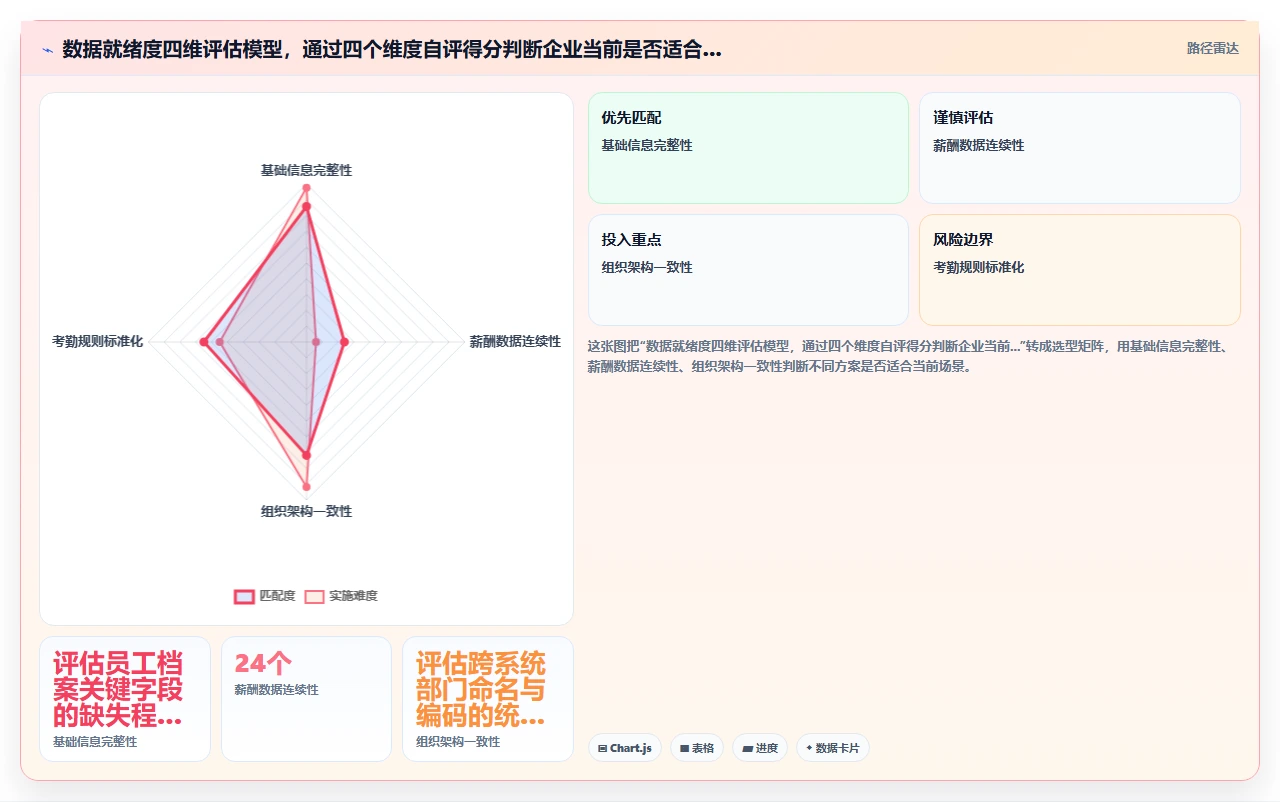Toggle the 匹配度 legend entry
1280x802 pixels.
coord(265,596)
